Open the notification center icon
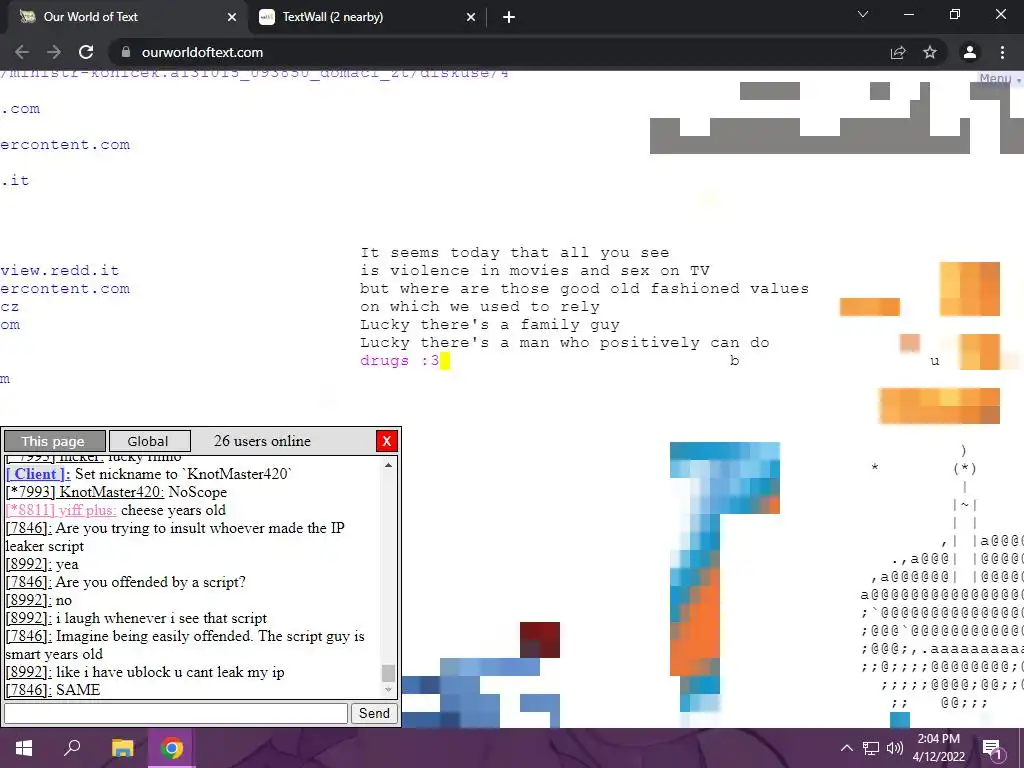Screen dimensions: 1024x768 [x=992, y=748]
